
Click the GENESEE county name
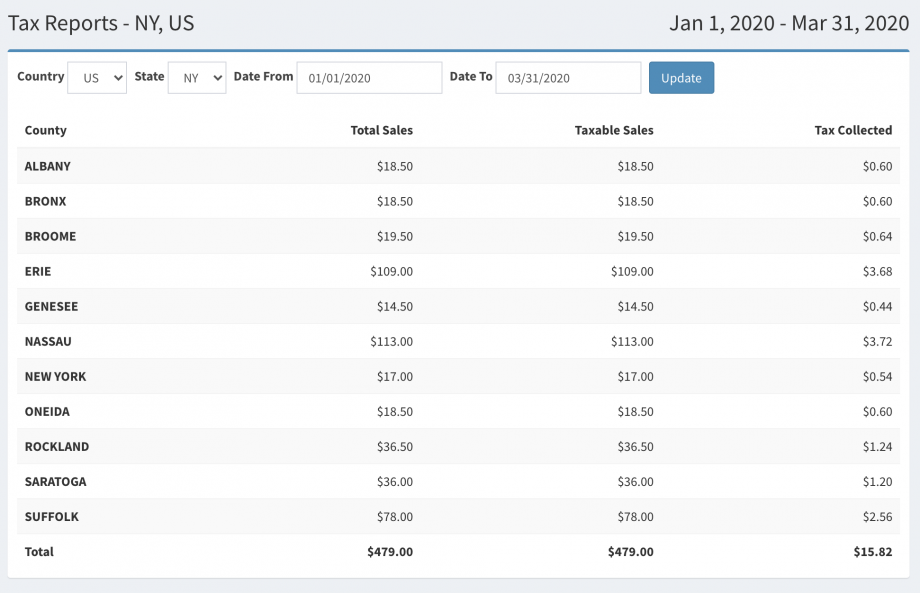[x=51, y=307]
